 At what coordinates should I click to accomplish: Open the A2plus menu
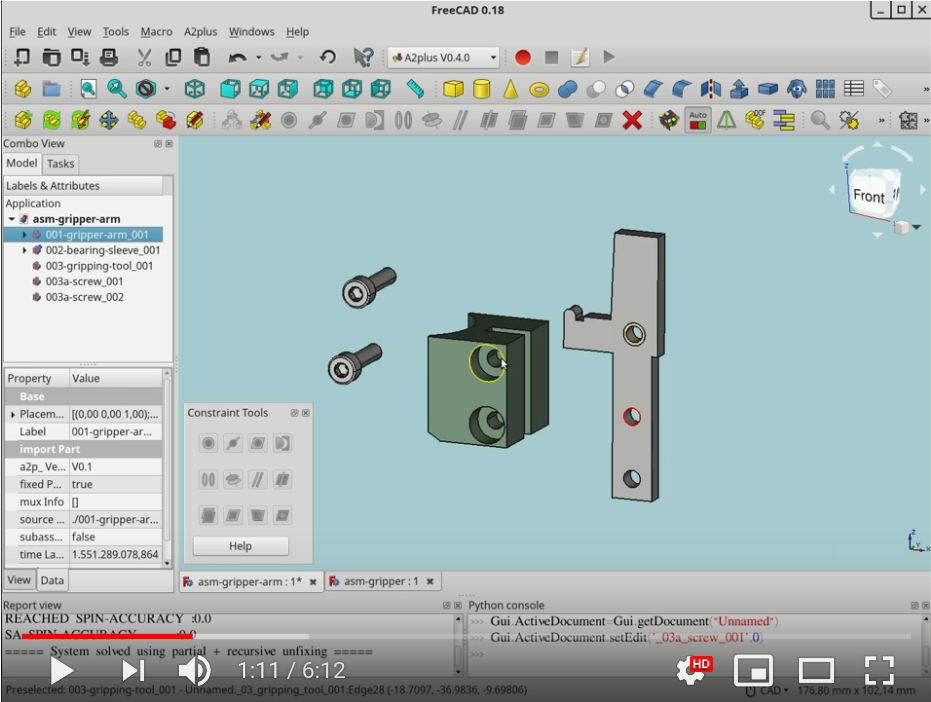(x=200, y=31)
